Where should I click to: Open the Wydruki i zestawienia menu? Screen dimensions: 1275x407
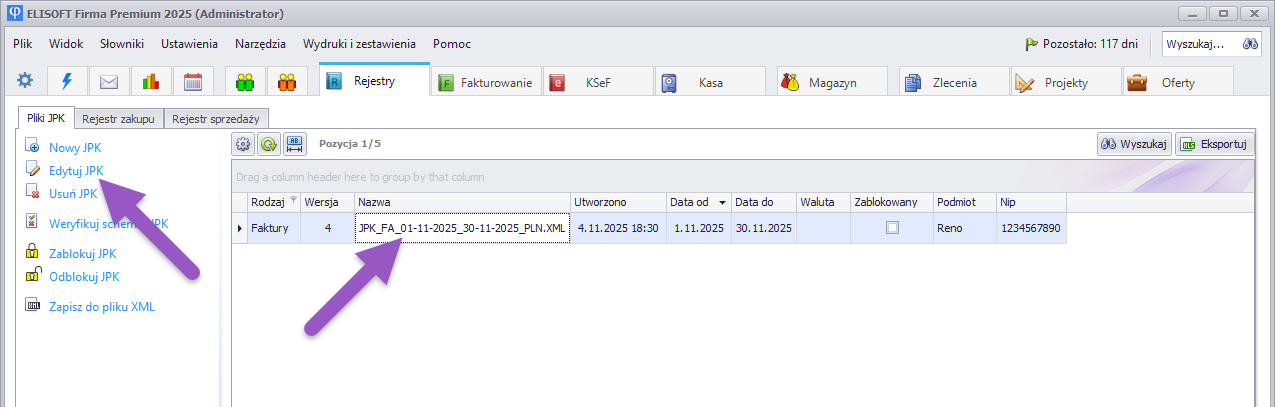pyautogui.click(x=359, y=44)
